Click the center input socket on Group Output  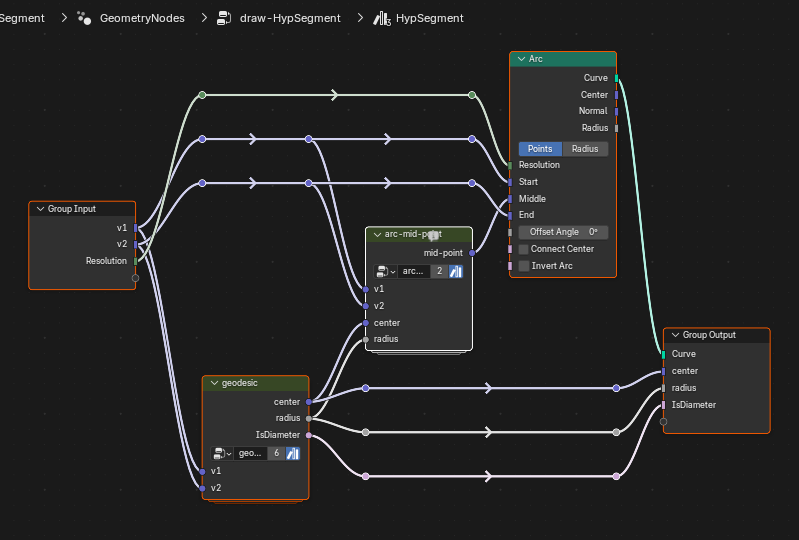(663, 371)
